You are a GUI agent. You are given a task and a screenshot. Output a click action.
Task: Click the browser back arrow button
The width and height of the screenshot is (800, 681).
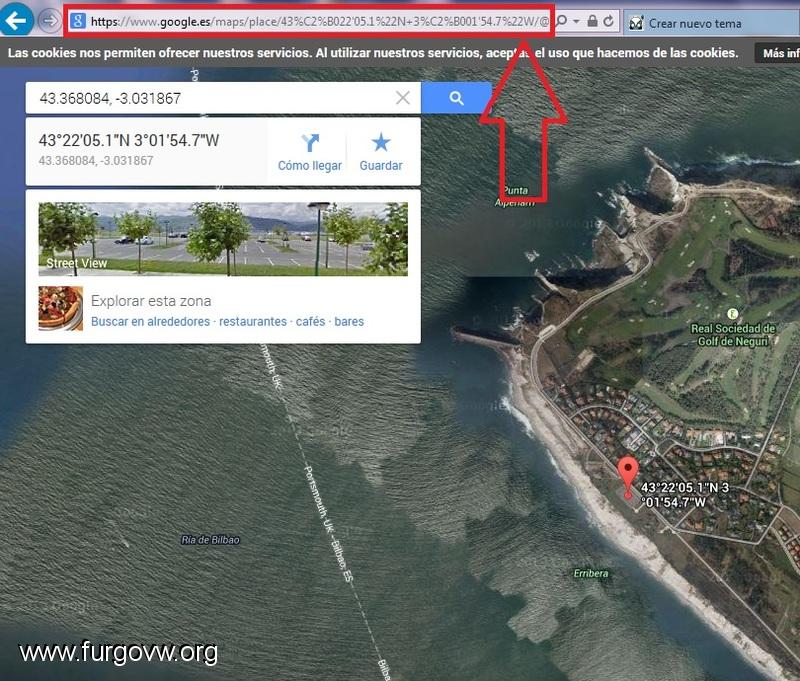click(x=16, y=20)
